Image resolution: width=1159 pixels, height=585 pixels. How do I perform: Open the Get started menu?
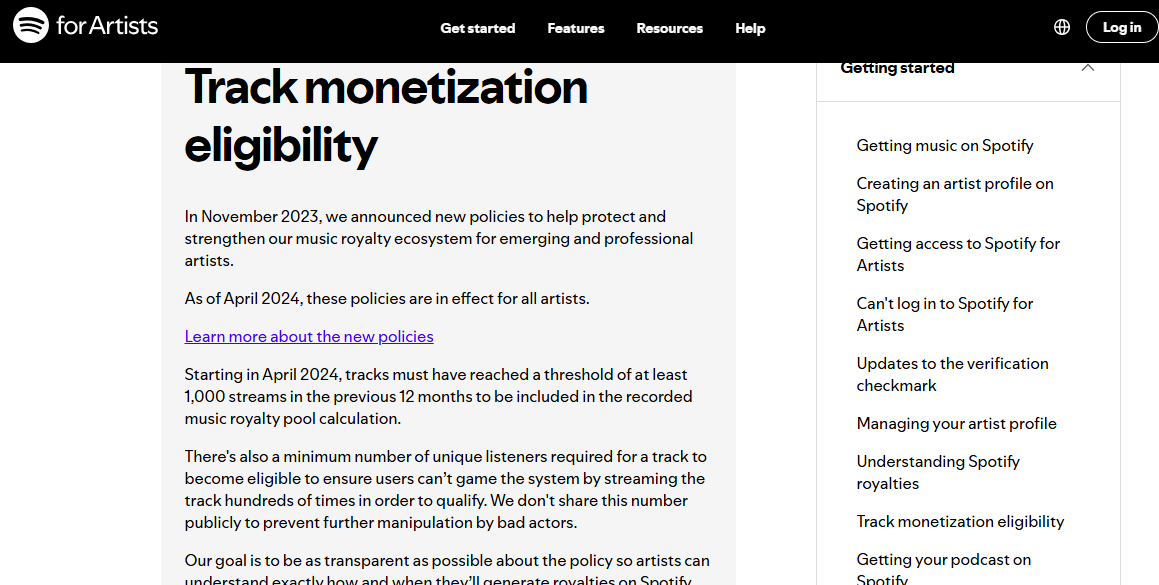pos(477,28)
